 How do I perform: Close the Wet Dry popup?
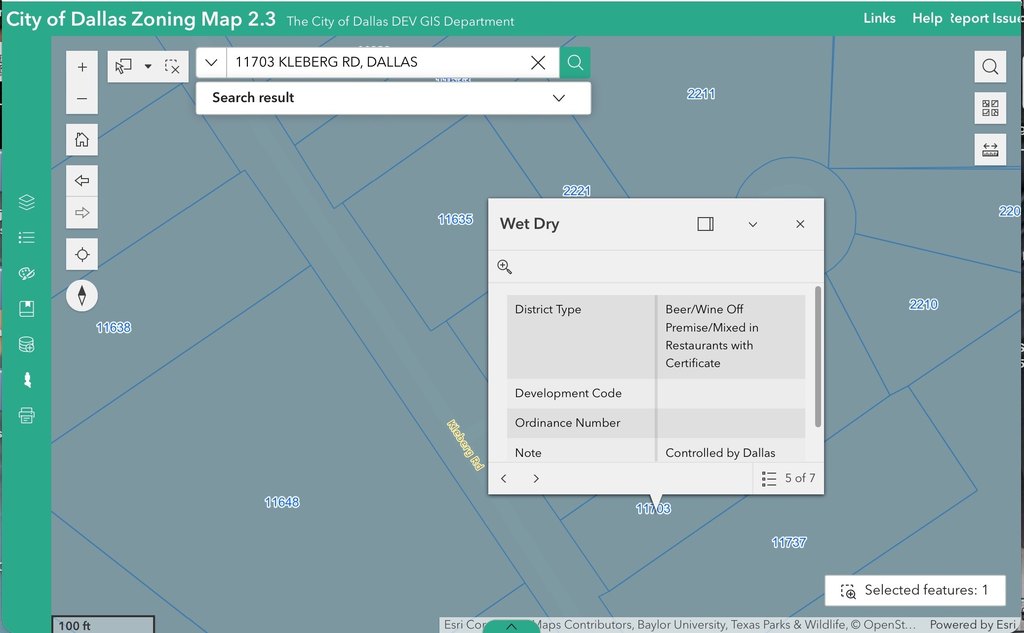coord(800,224)
